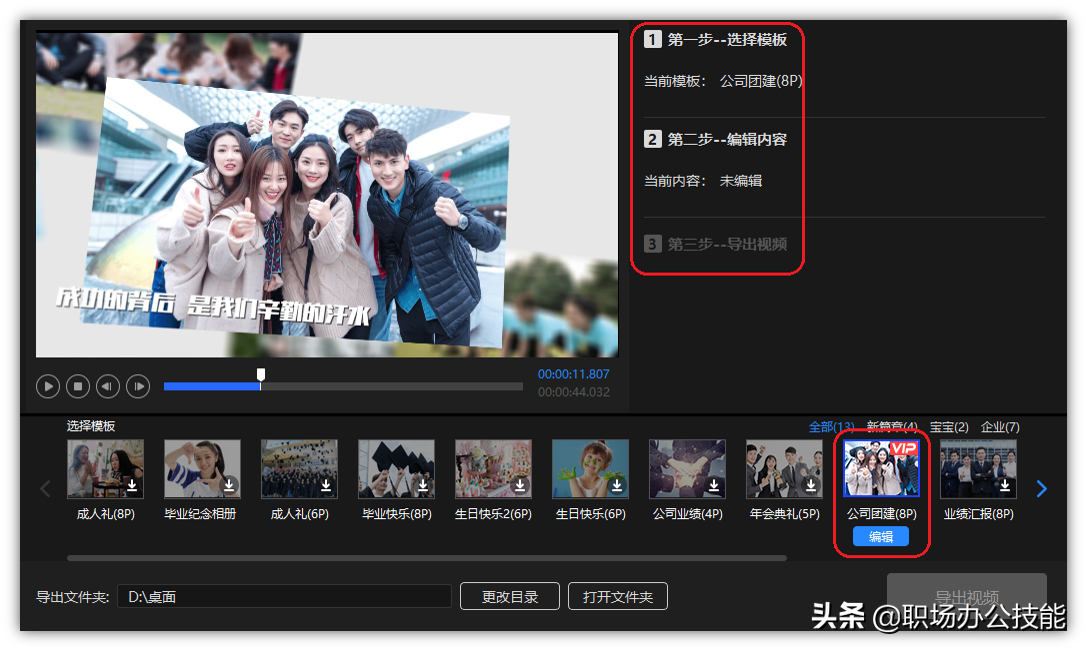Click the 年会典礼(5P) template label
Viewport: 1087px width, 651px height.
[784, 514]
